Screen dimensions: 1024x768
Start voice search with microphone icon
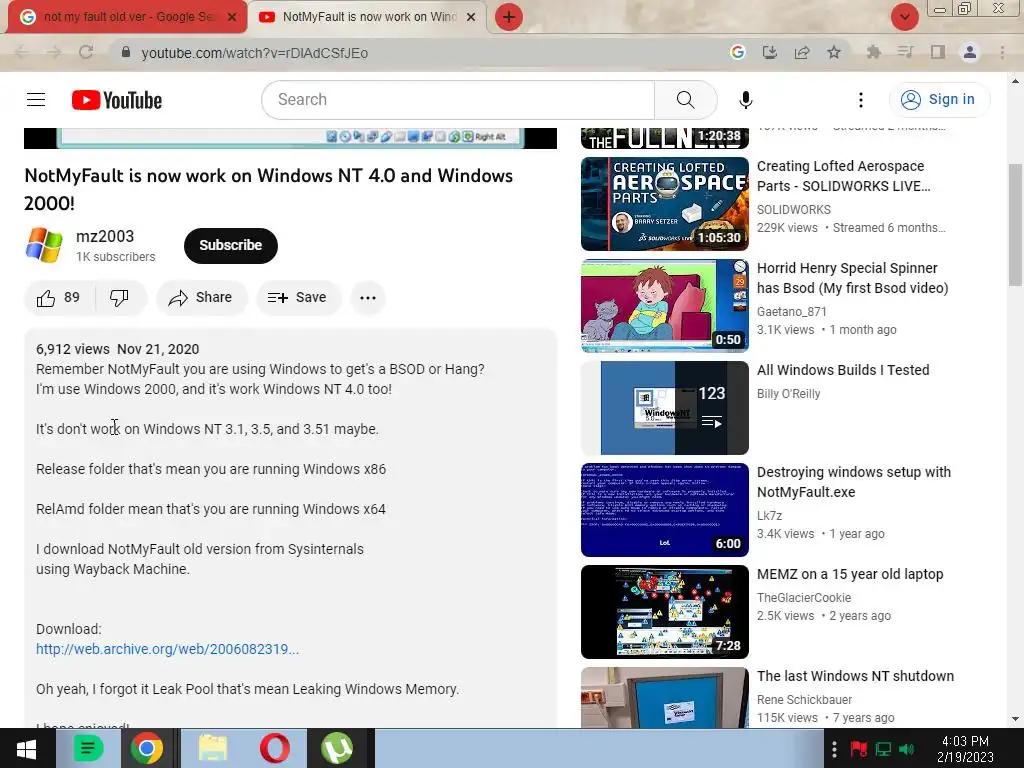[746, 100]
